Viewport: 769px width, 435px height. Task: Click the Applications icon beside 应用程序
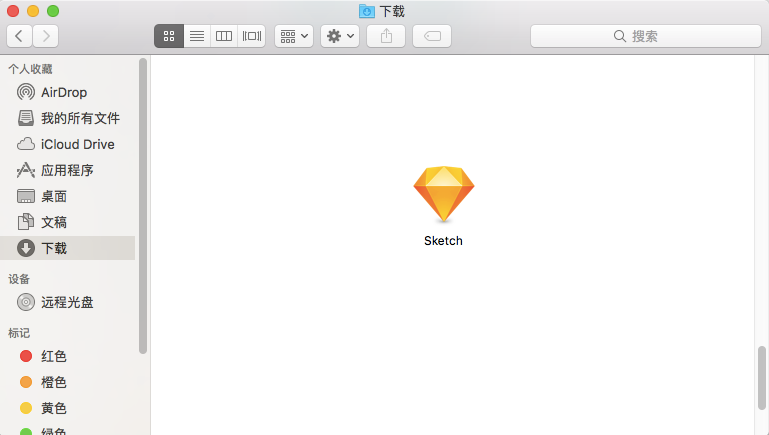tap(26, 170)
